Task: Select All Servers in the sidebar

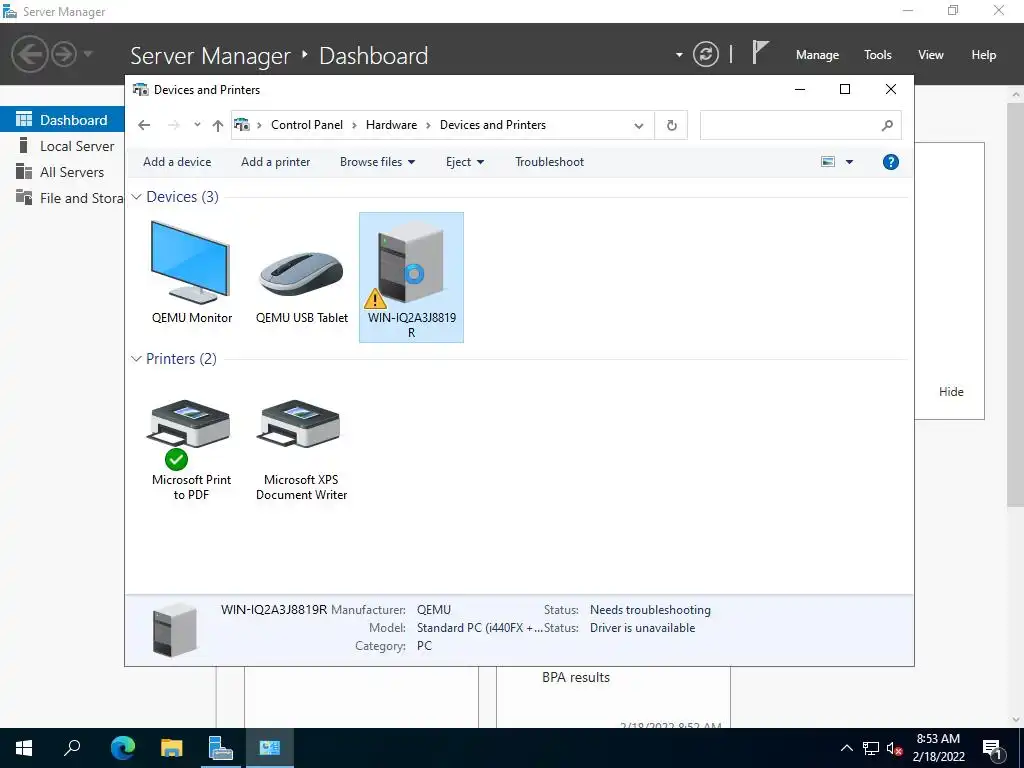Action: point(62,172)
